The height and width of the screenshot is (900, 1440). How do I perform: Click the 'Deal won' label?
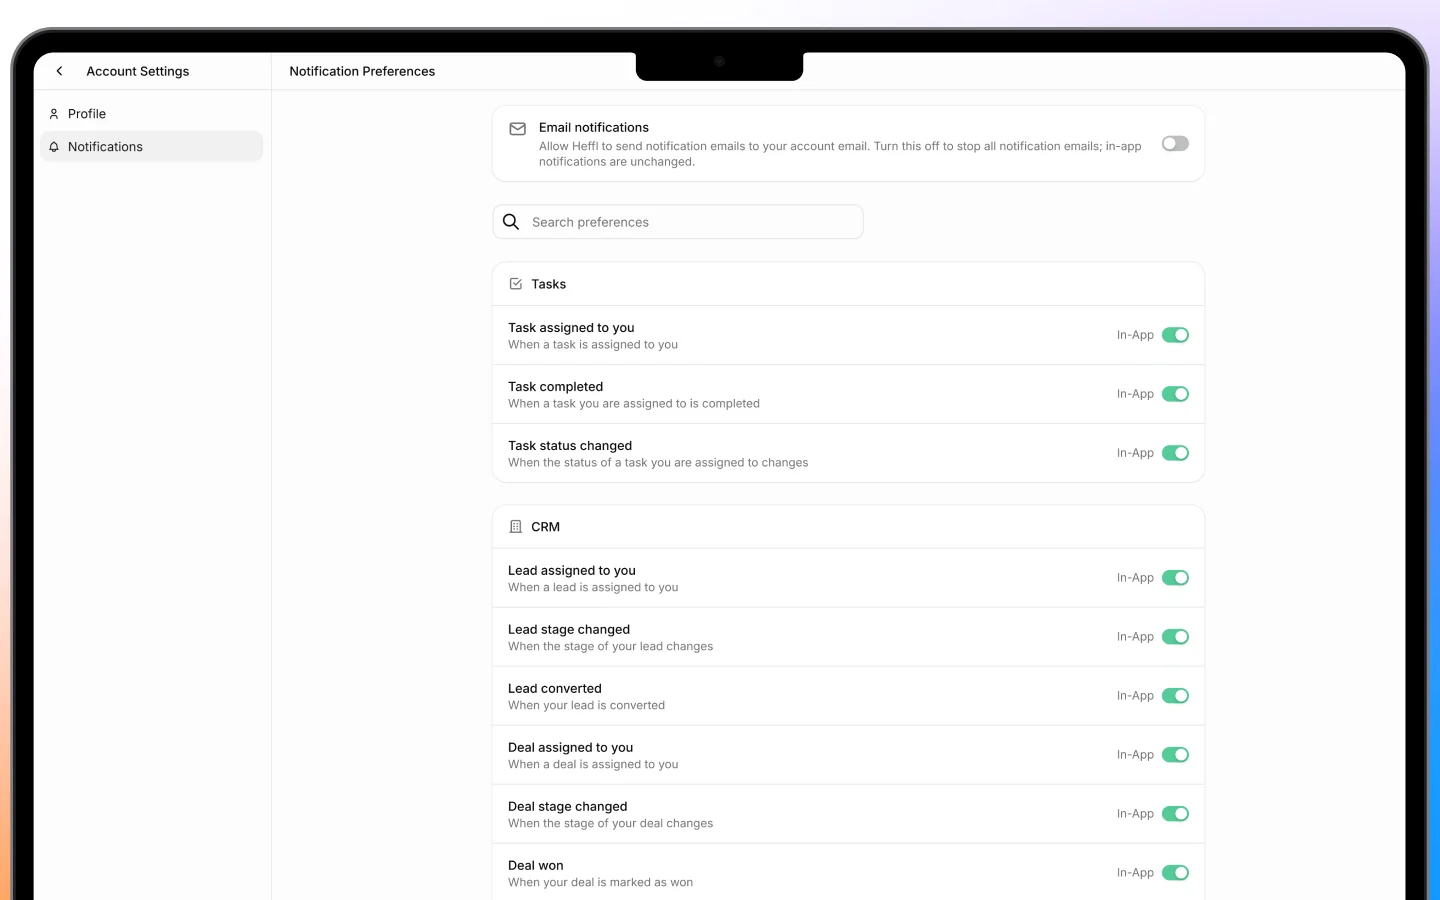[x=536, y=866]
